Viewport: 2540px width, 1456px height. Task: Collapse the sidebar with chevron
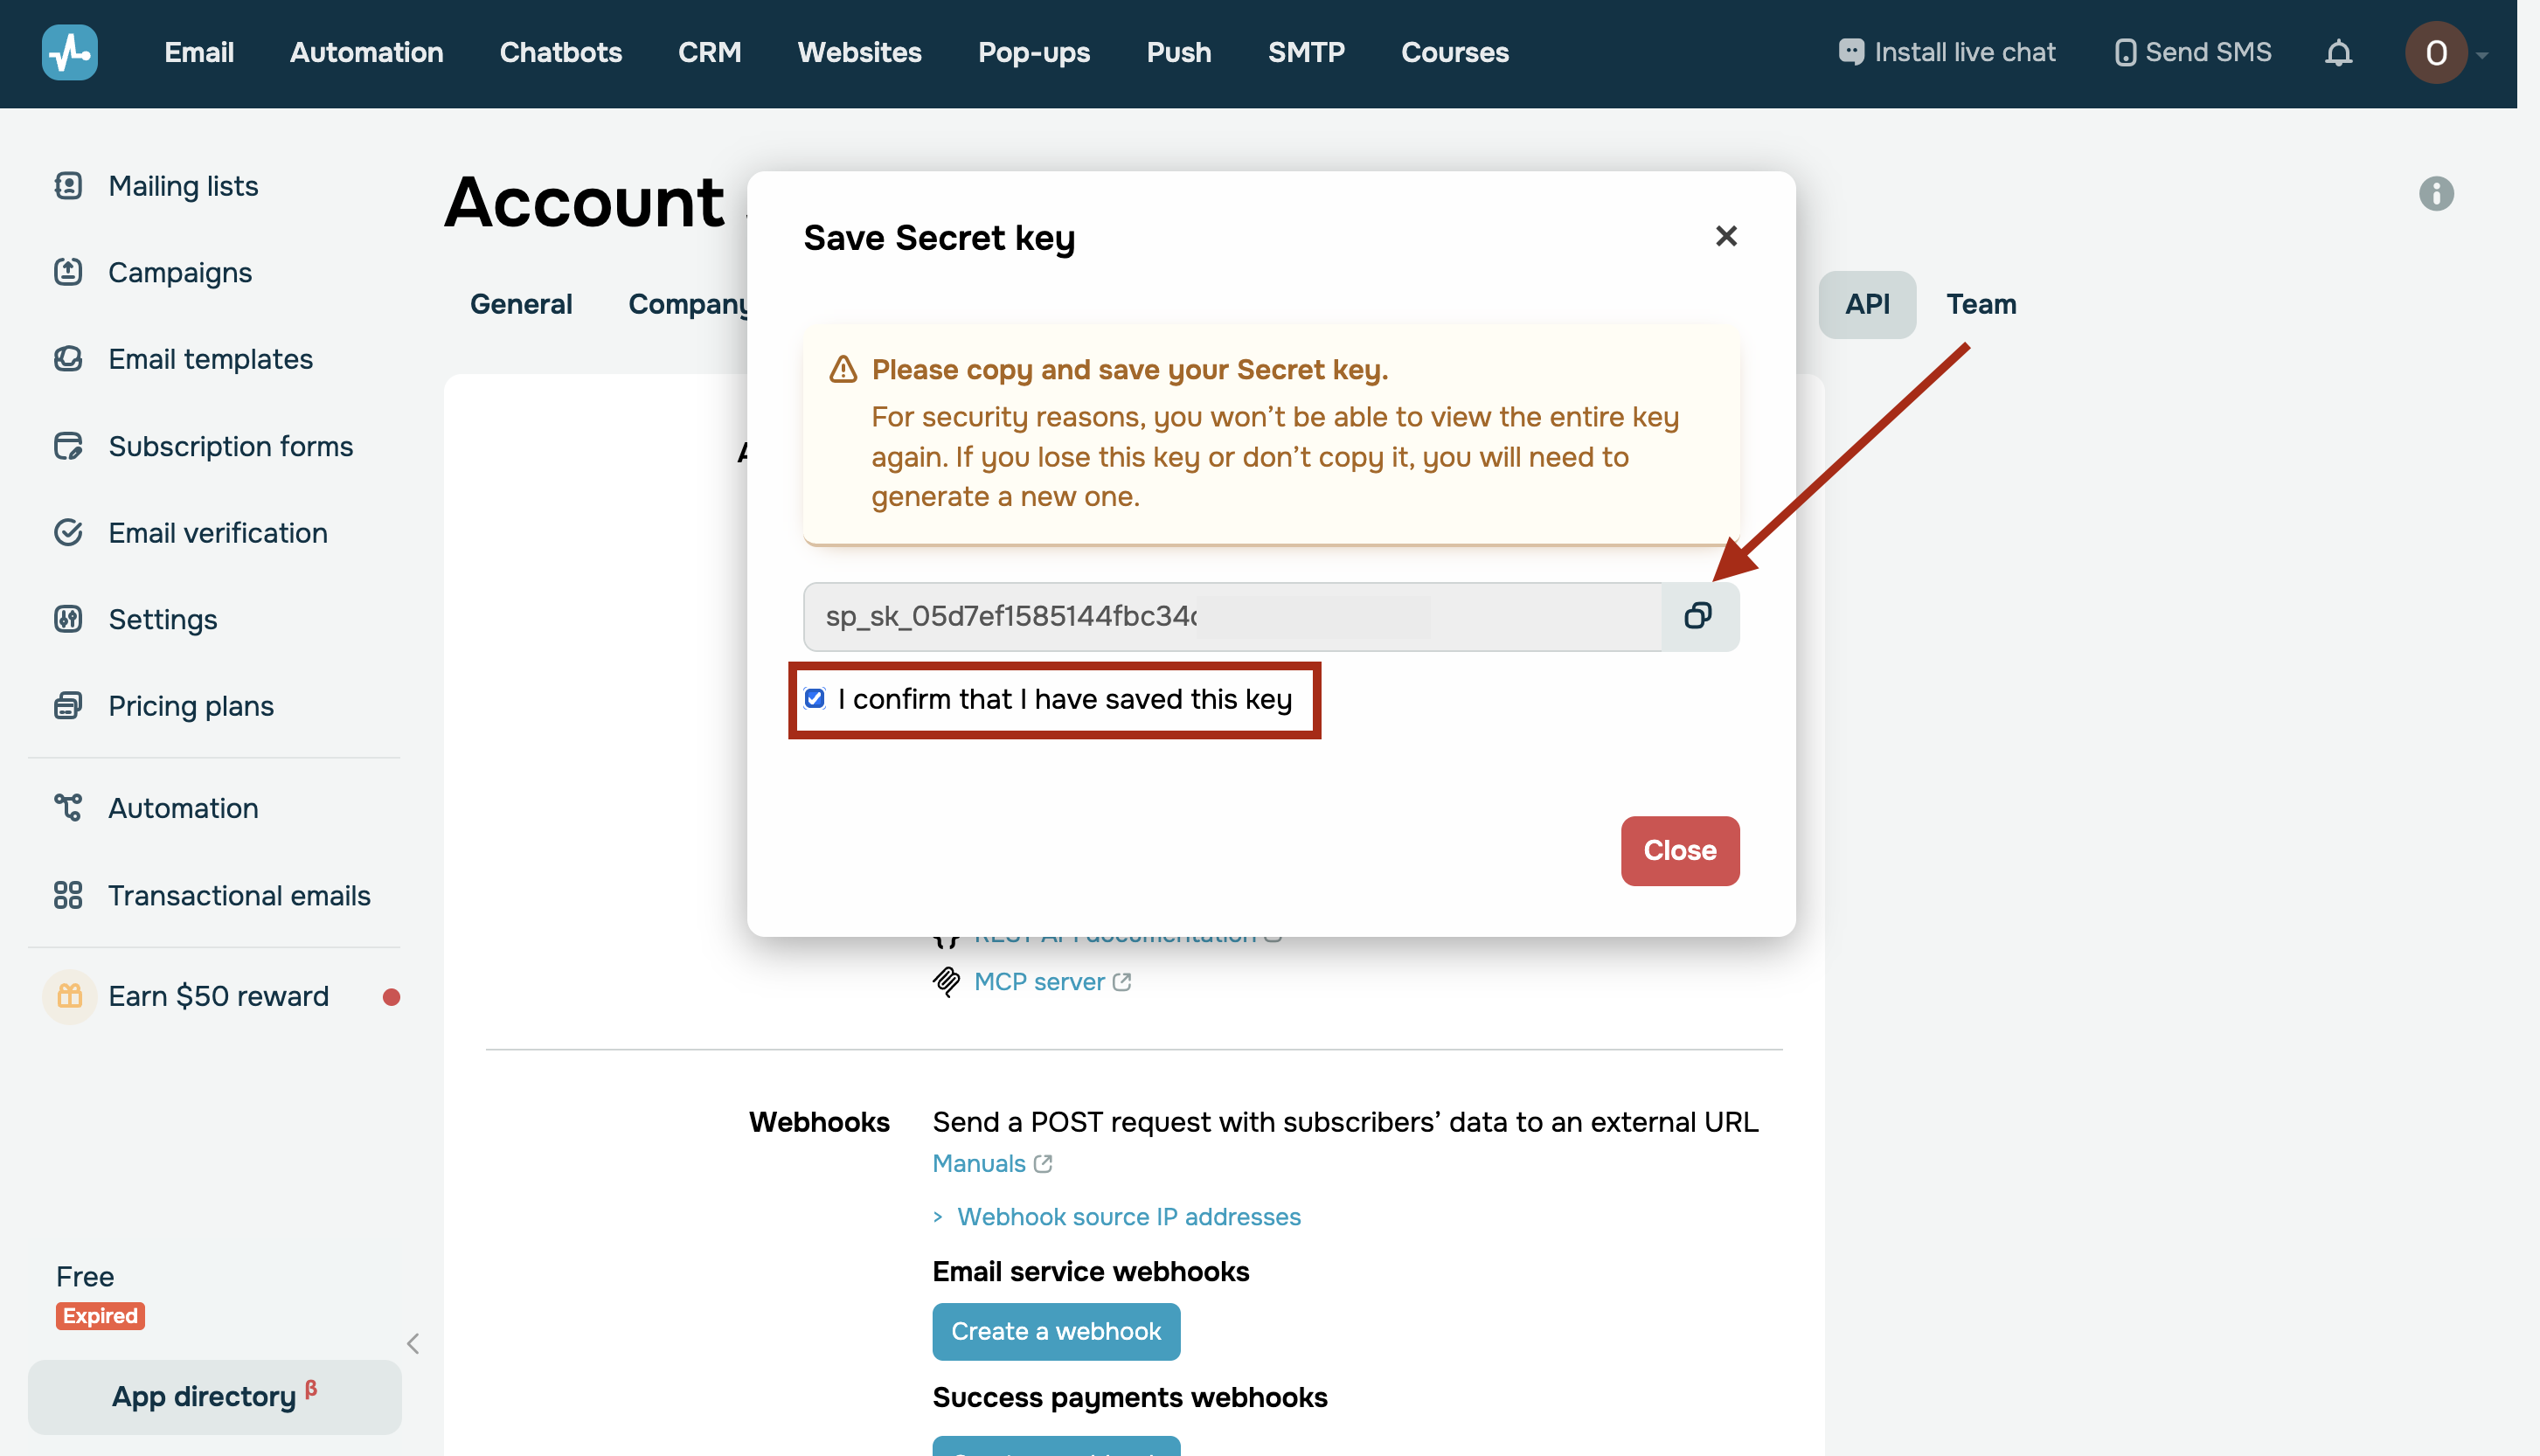pyautogui.click(x=412, y=1343)
